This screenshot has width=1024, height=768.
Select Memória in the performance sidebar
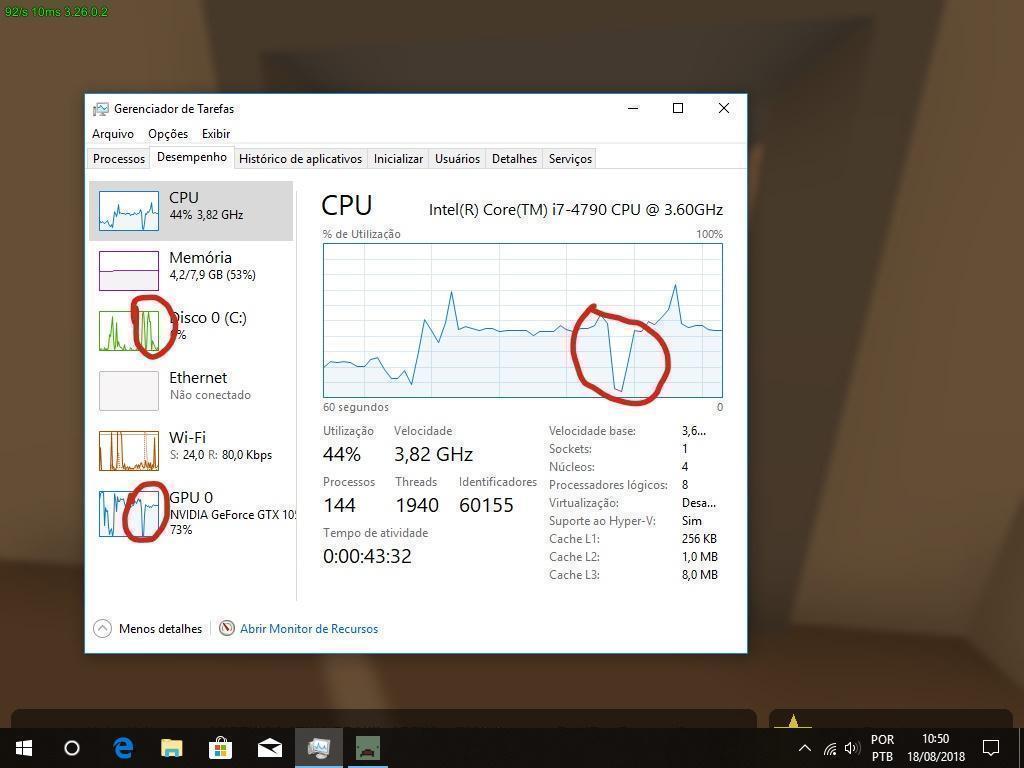(x=191, y=270)
